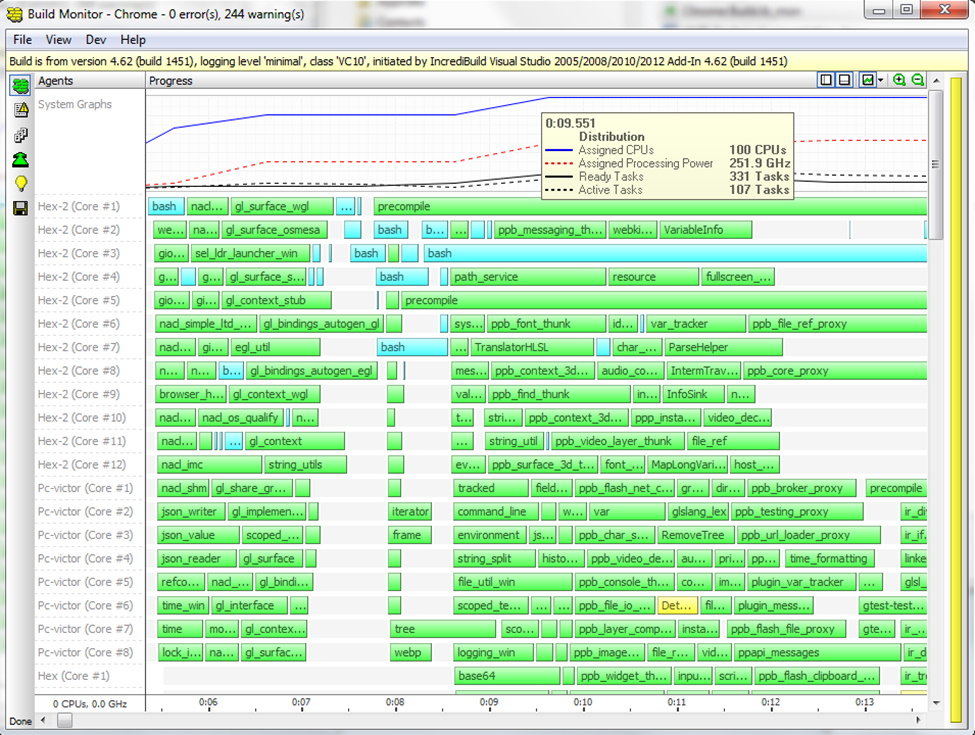The image size is (975, 735).
Task: Select the Hex-2 (Core #1) agent row
Action: click(78, 206)
